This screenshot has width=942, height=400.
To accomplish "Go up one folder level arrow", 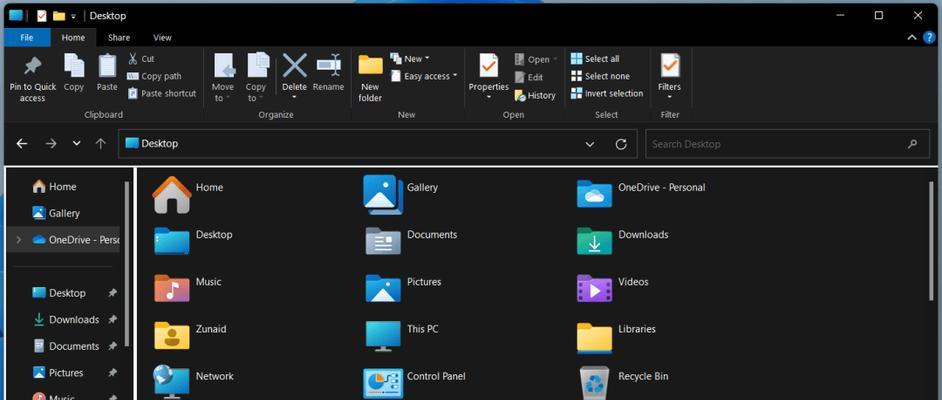I will [x=100, y=144].
